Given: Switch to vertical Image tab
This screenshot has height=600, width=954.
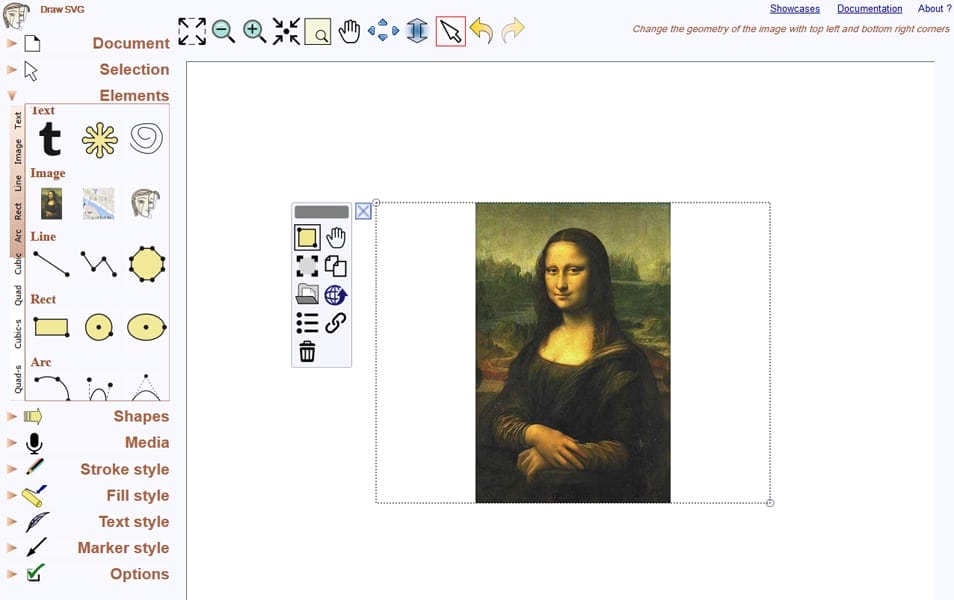Looking at the screenshot, I should [18, 151].
